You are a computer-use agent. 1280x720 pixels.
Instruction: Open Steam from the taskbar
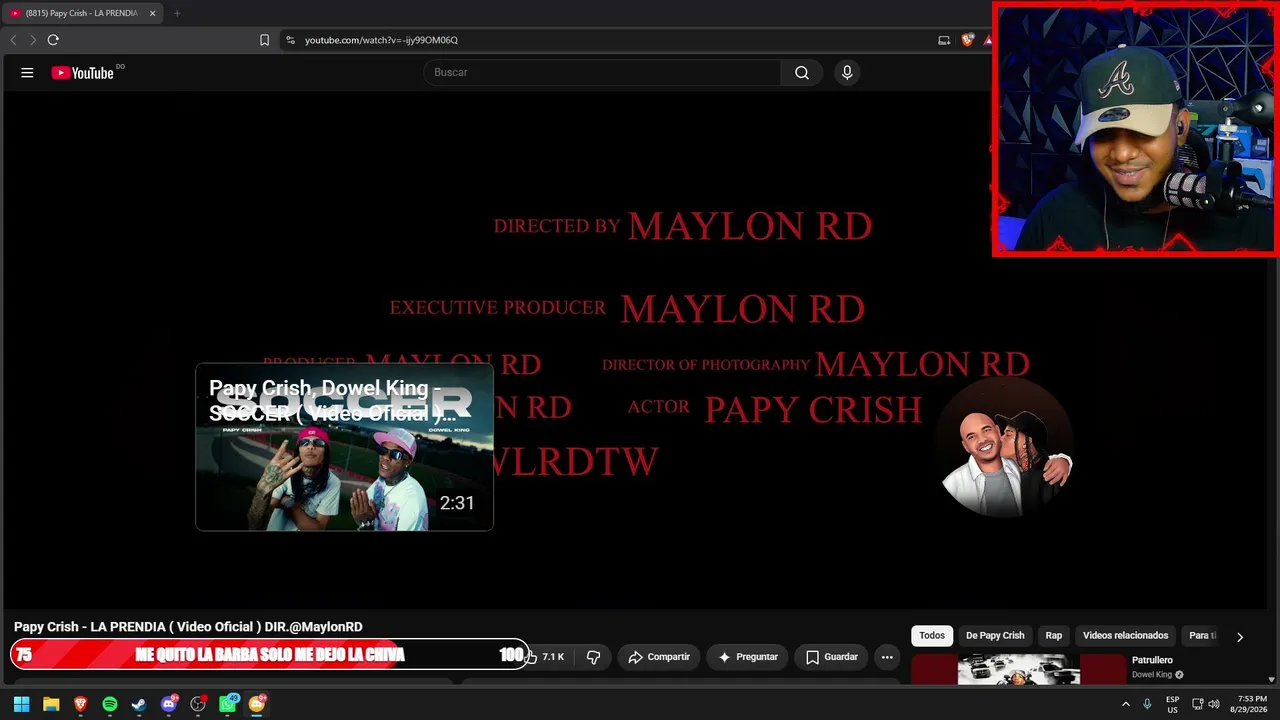pyautogui.click(x=139, y=704)
